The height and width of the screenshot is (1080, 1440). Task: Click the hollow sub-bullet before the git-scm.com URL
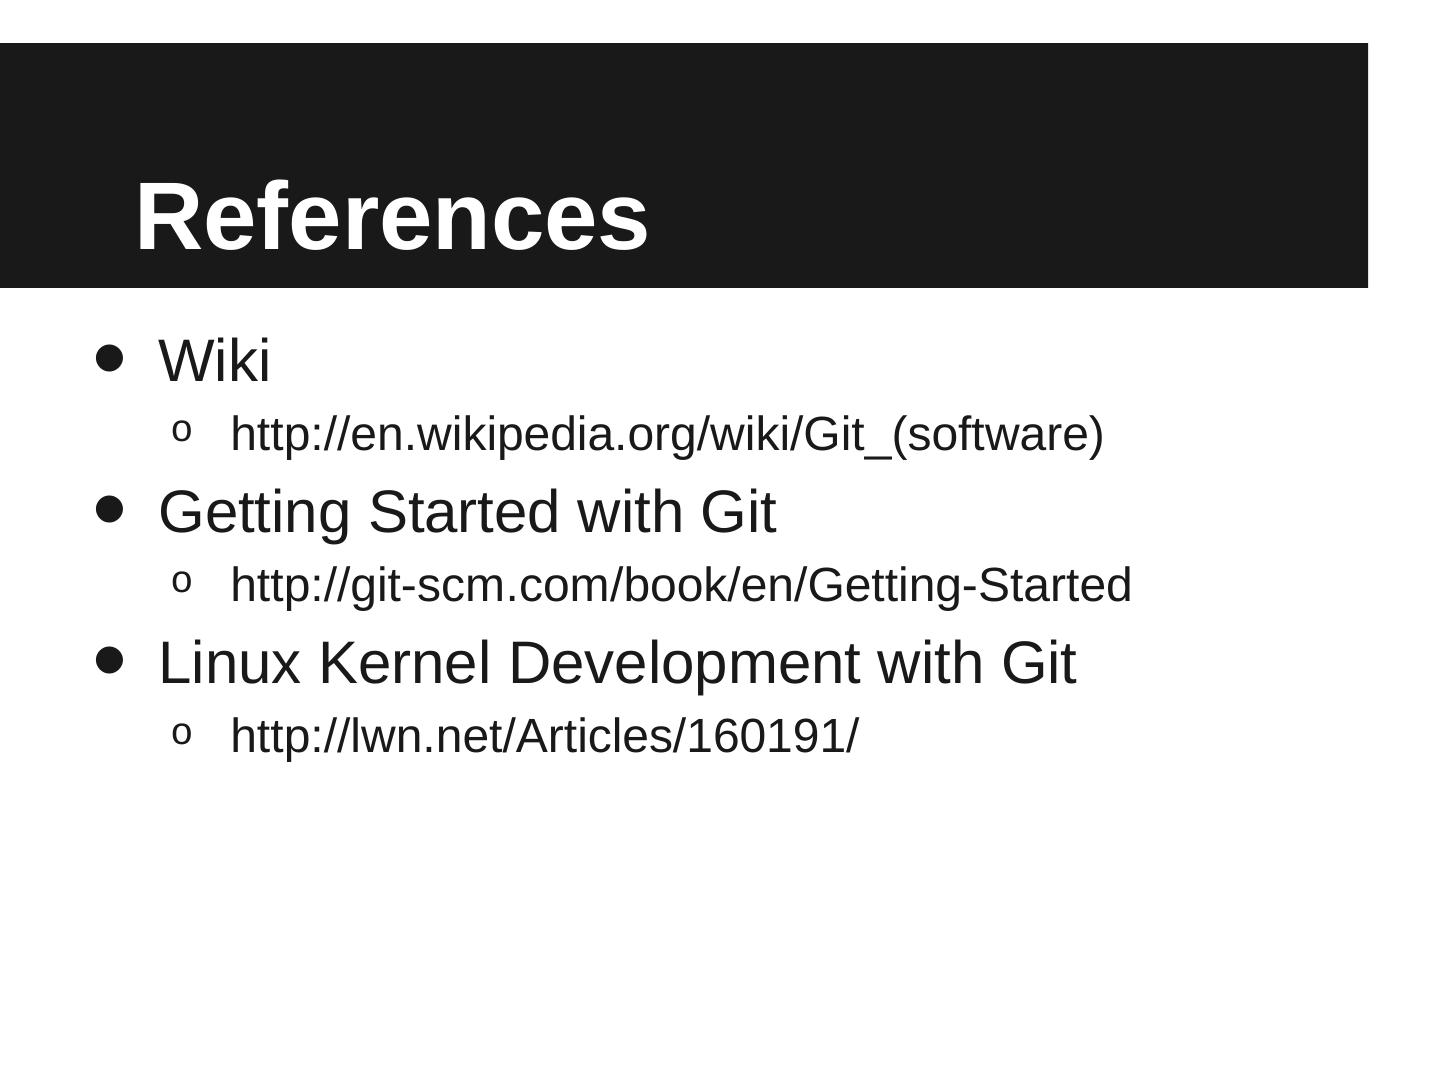[x=181, y=581]
